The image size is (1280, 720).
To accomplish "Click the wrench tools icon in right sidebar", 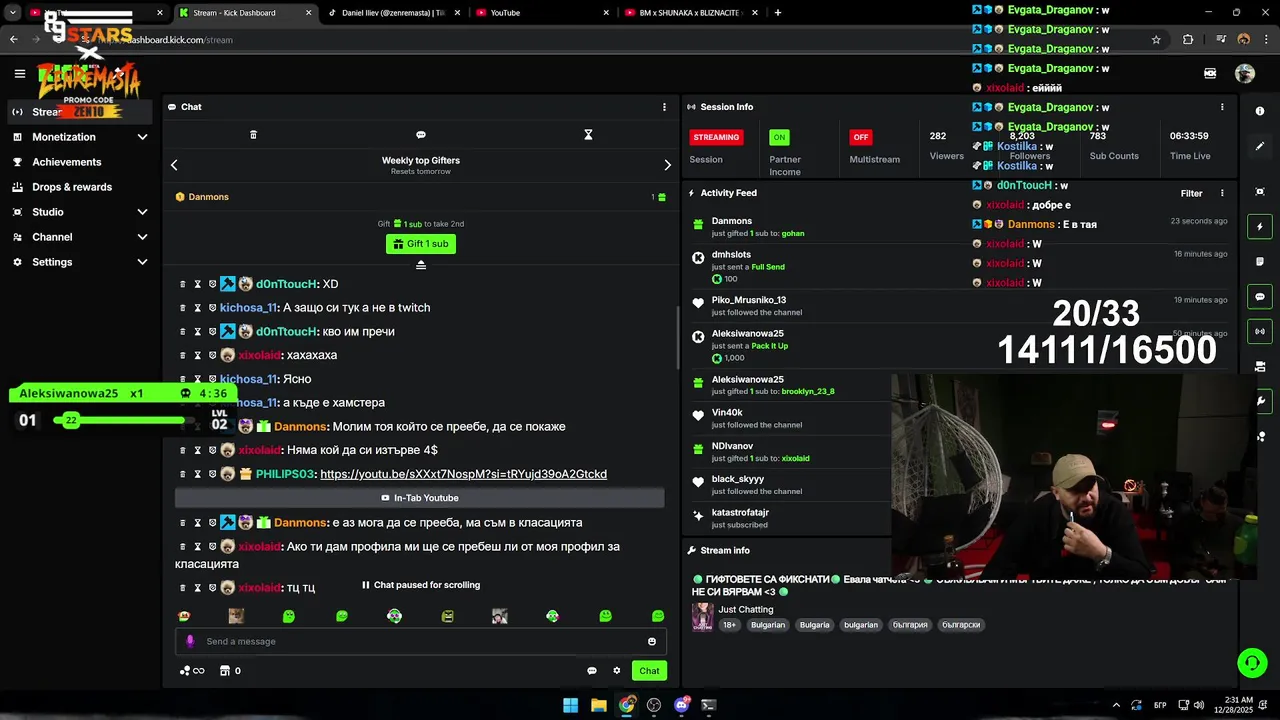I will pos(1261,401).
